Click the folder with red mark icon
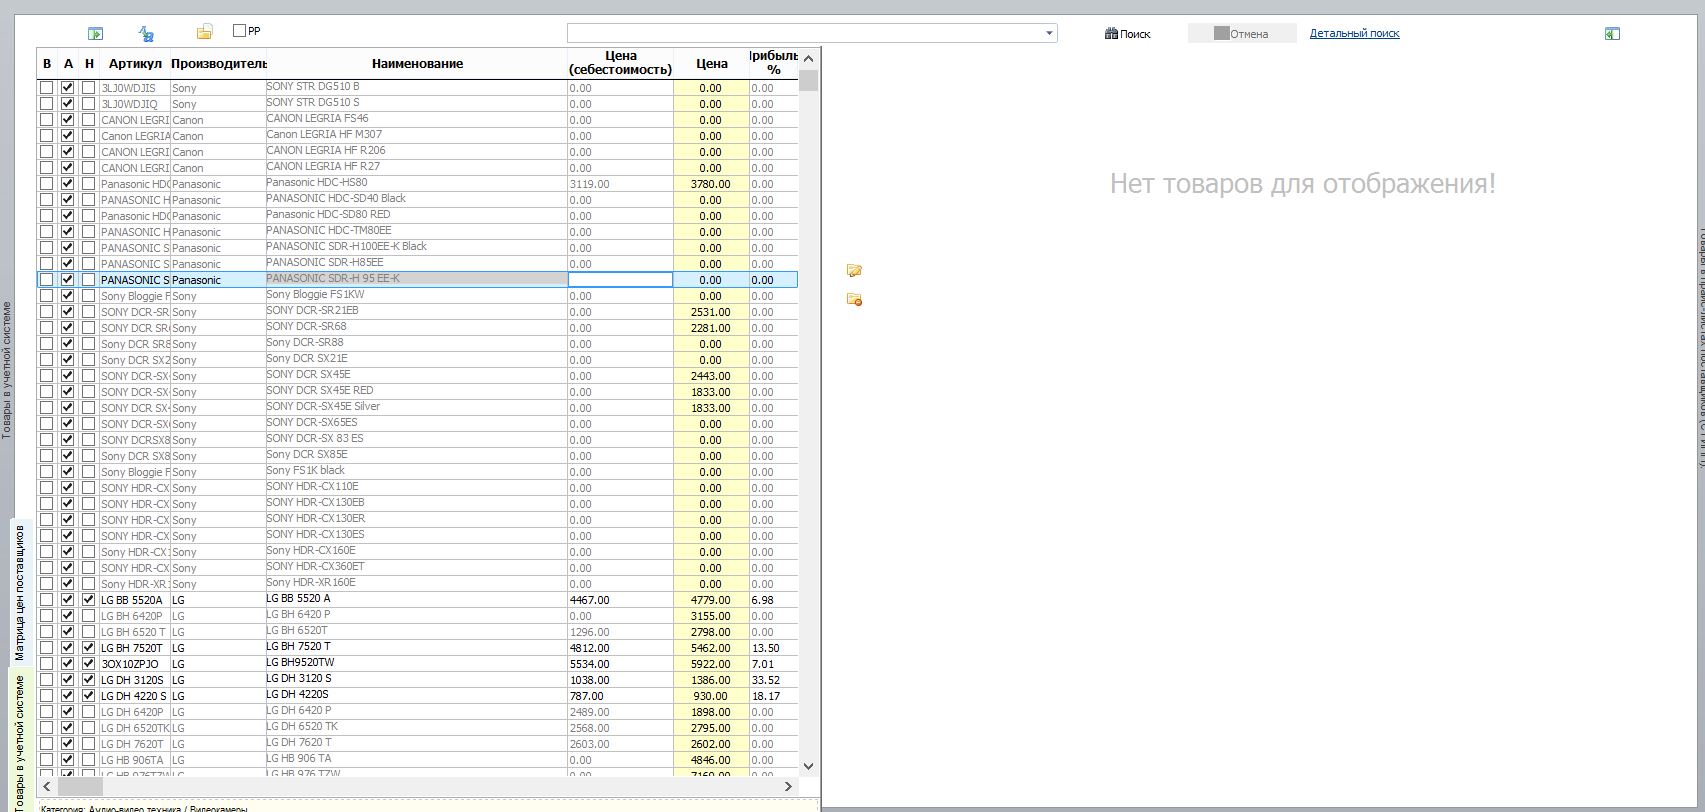This screenshot has height=812, width=1705. (x=854, y=299)
